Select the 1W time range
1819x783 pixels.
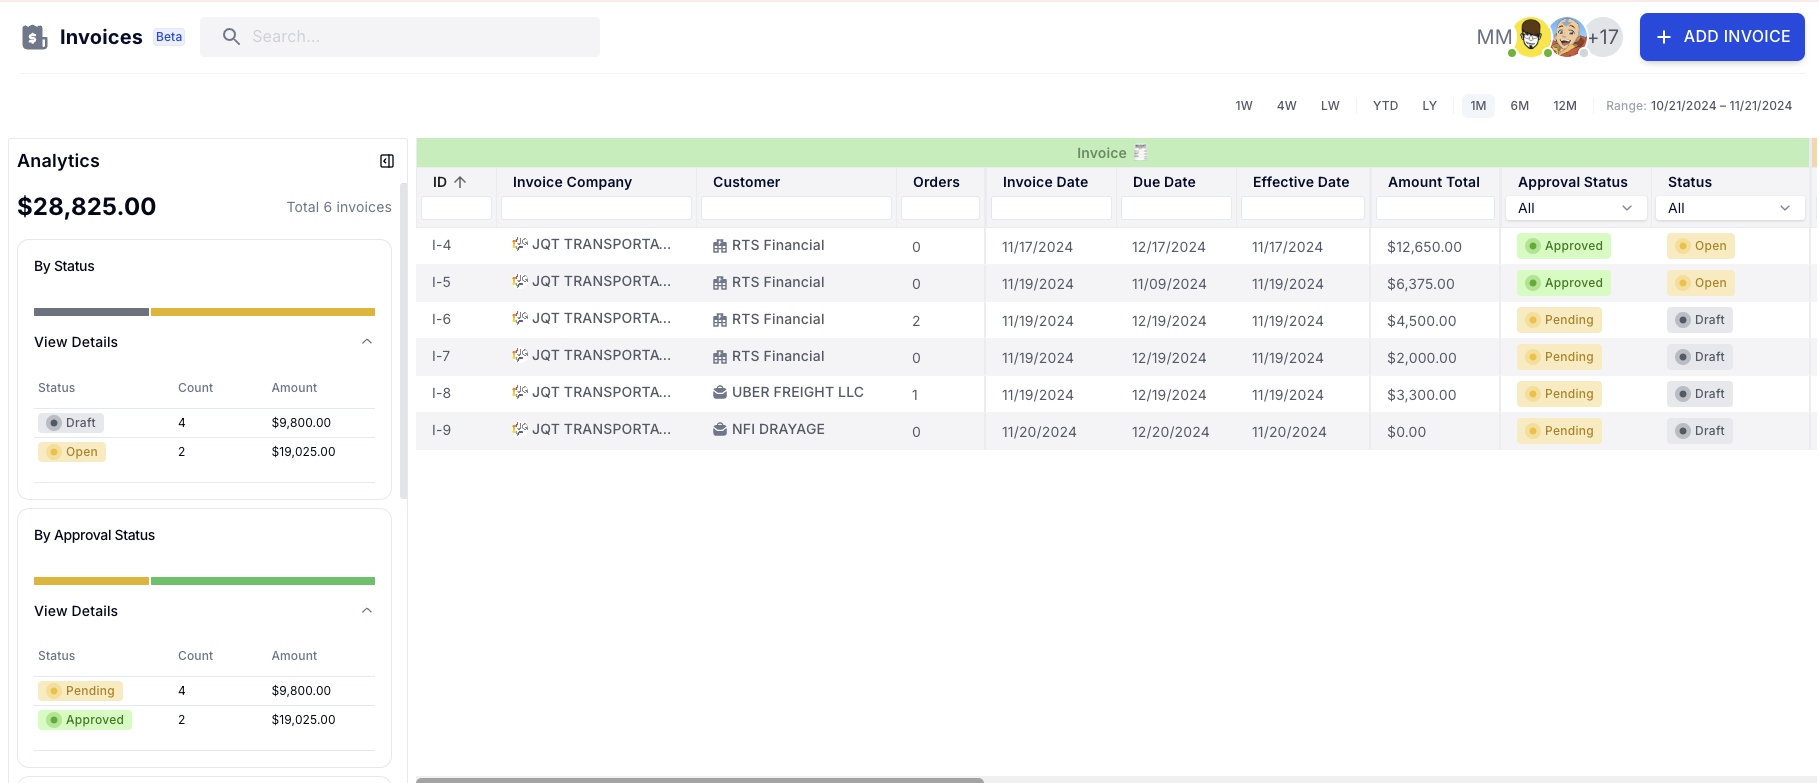(1243, 106)
